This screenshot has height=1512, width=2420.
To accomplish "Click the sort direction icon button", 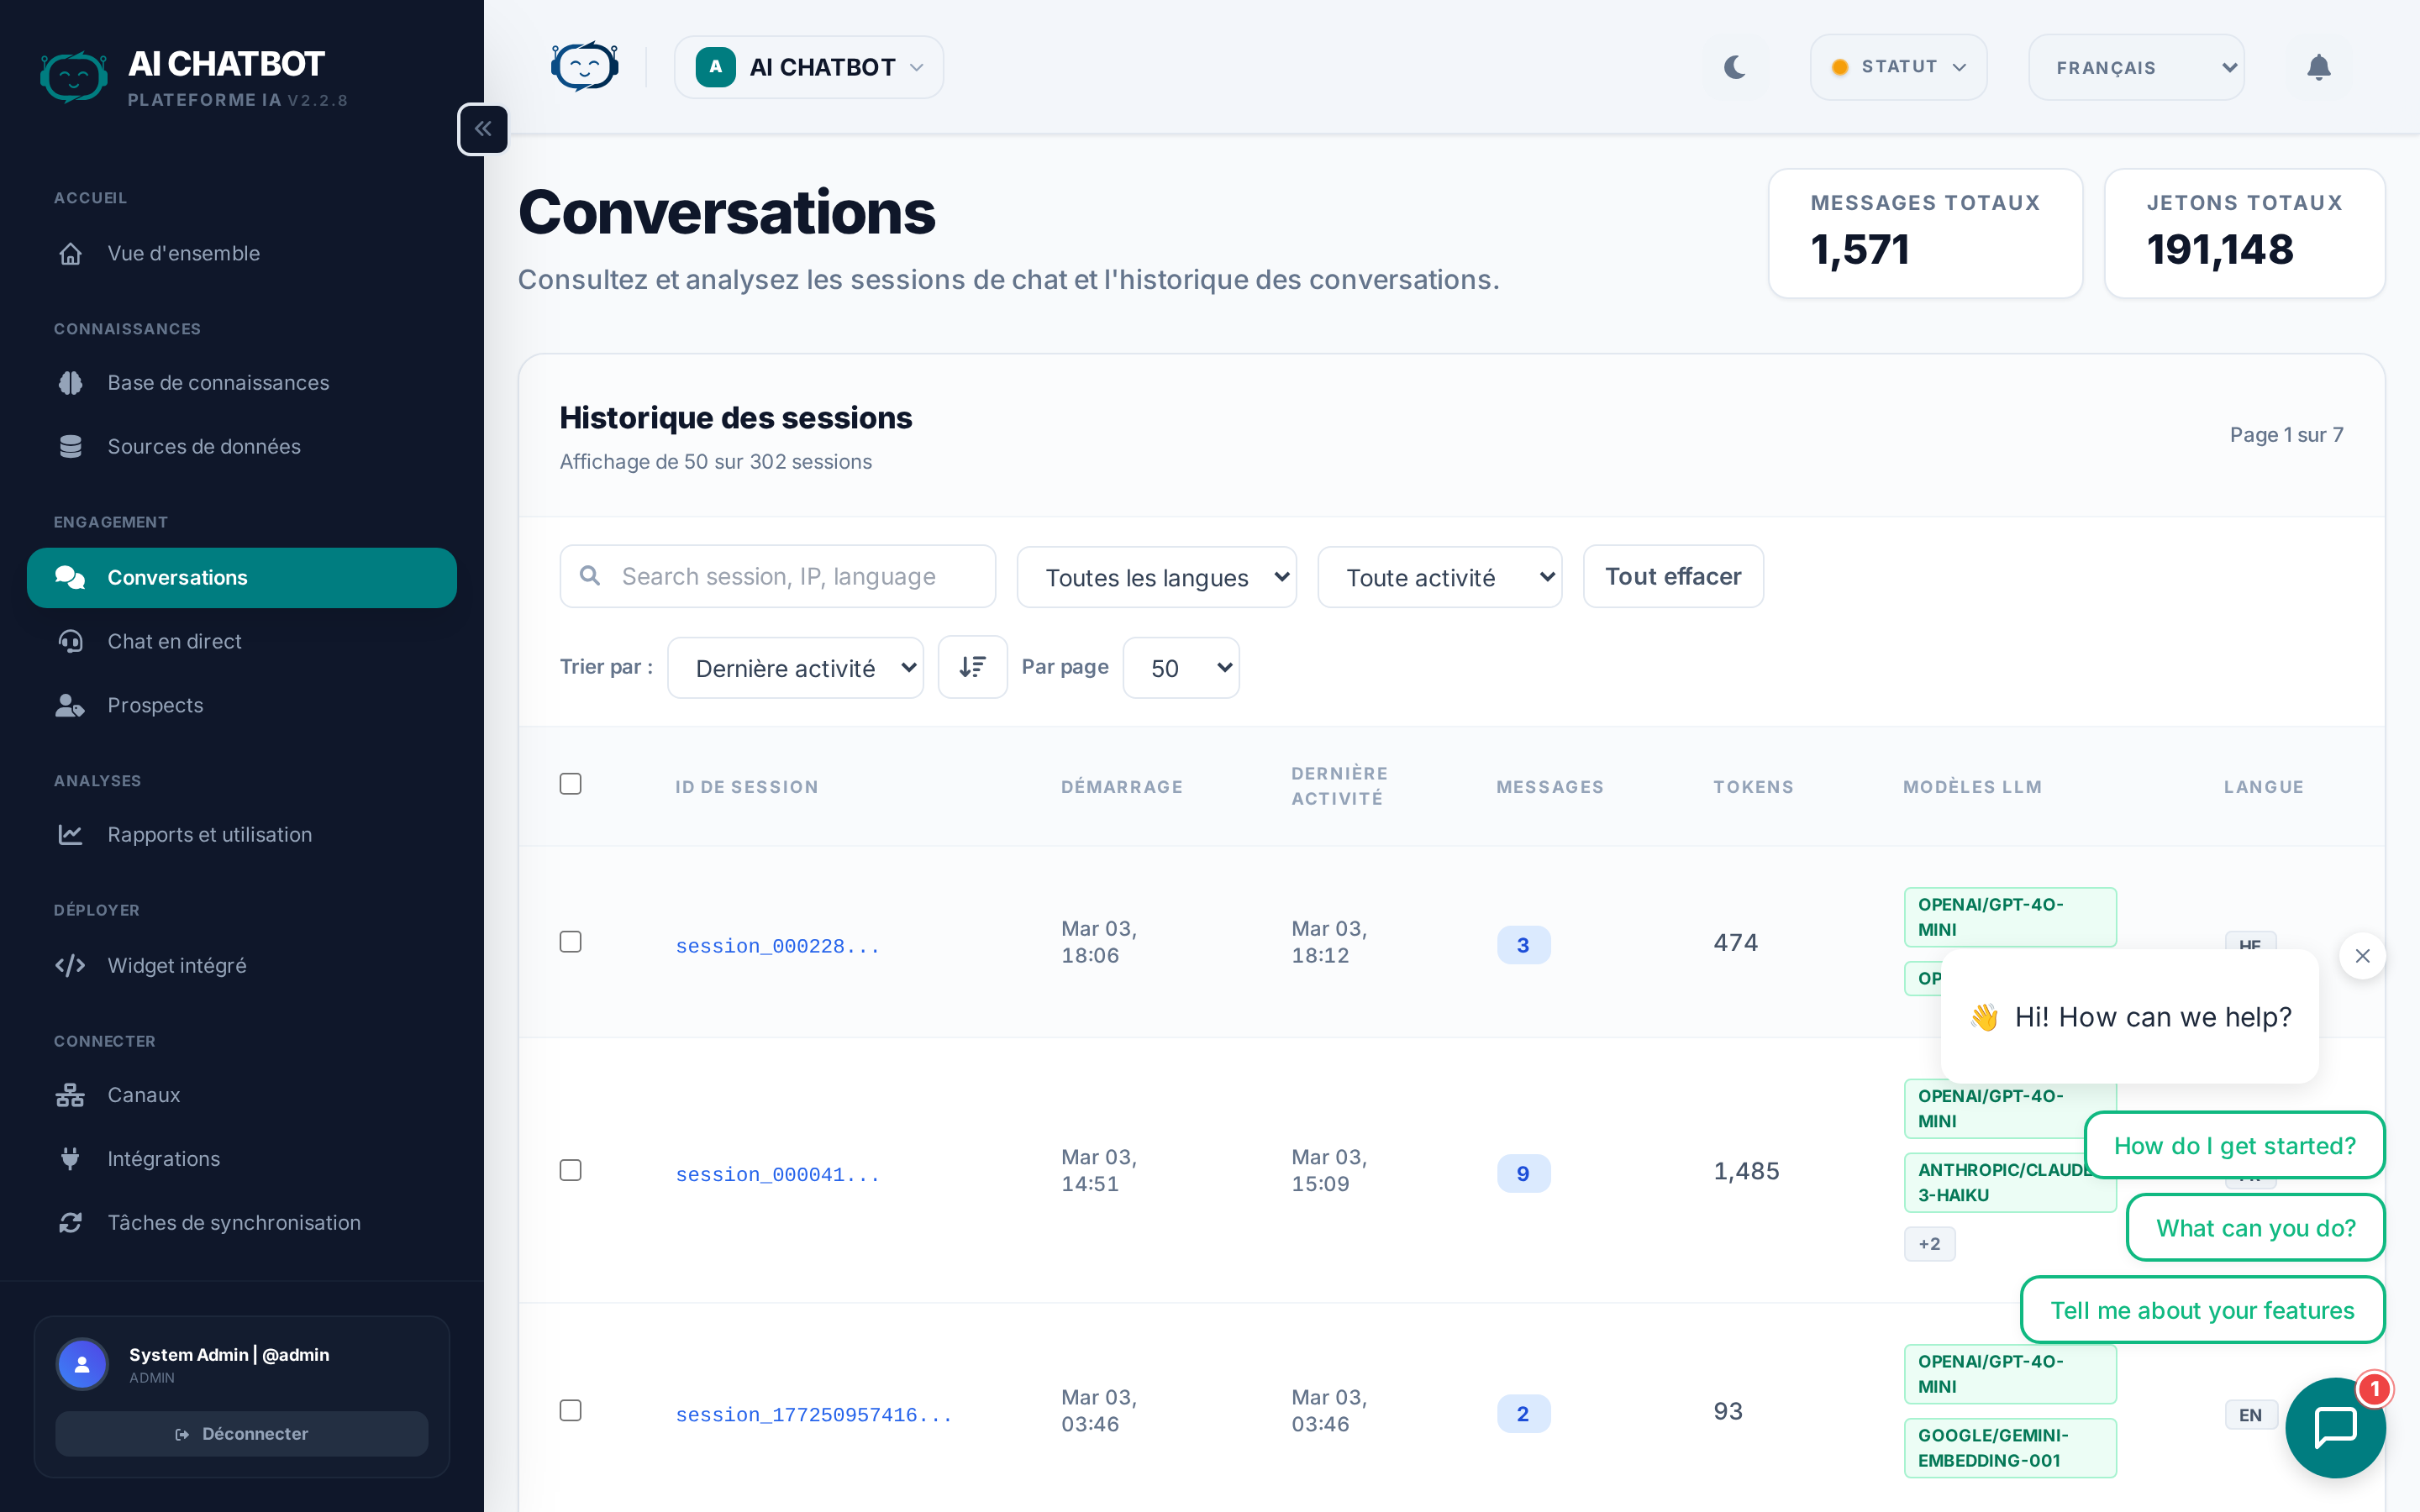I will tap(972, 667).
